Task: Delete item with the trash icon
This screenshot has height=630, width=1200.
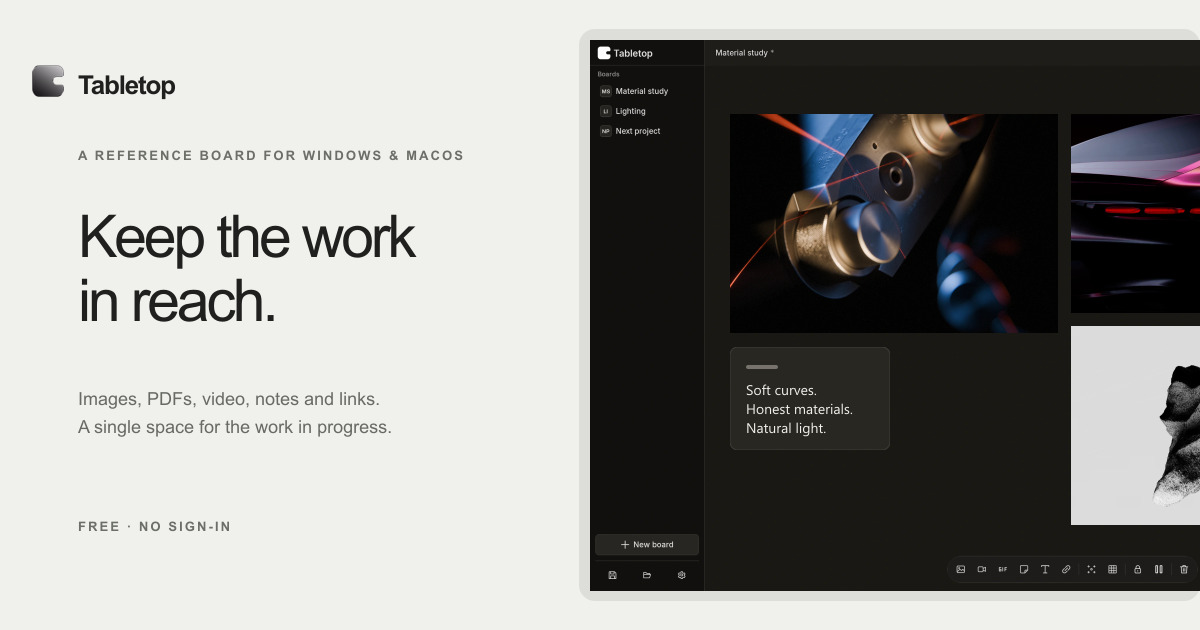Action: tap(1184, 569)
